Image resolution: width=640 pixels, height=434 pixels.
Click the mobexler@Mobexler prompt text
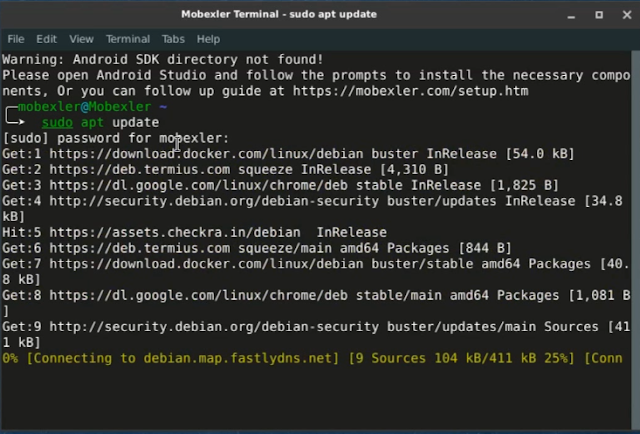click(84, 107)
